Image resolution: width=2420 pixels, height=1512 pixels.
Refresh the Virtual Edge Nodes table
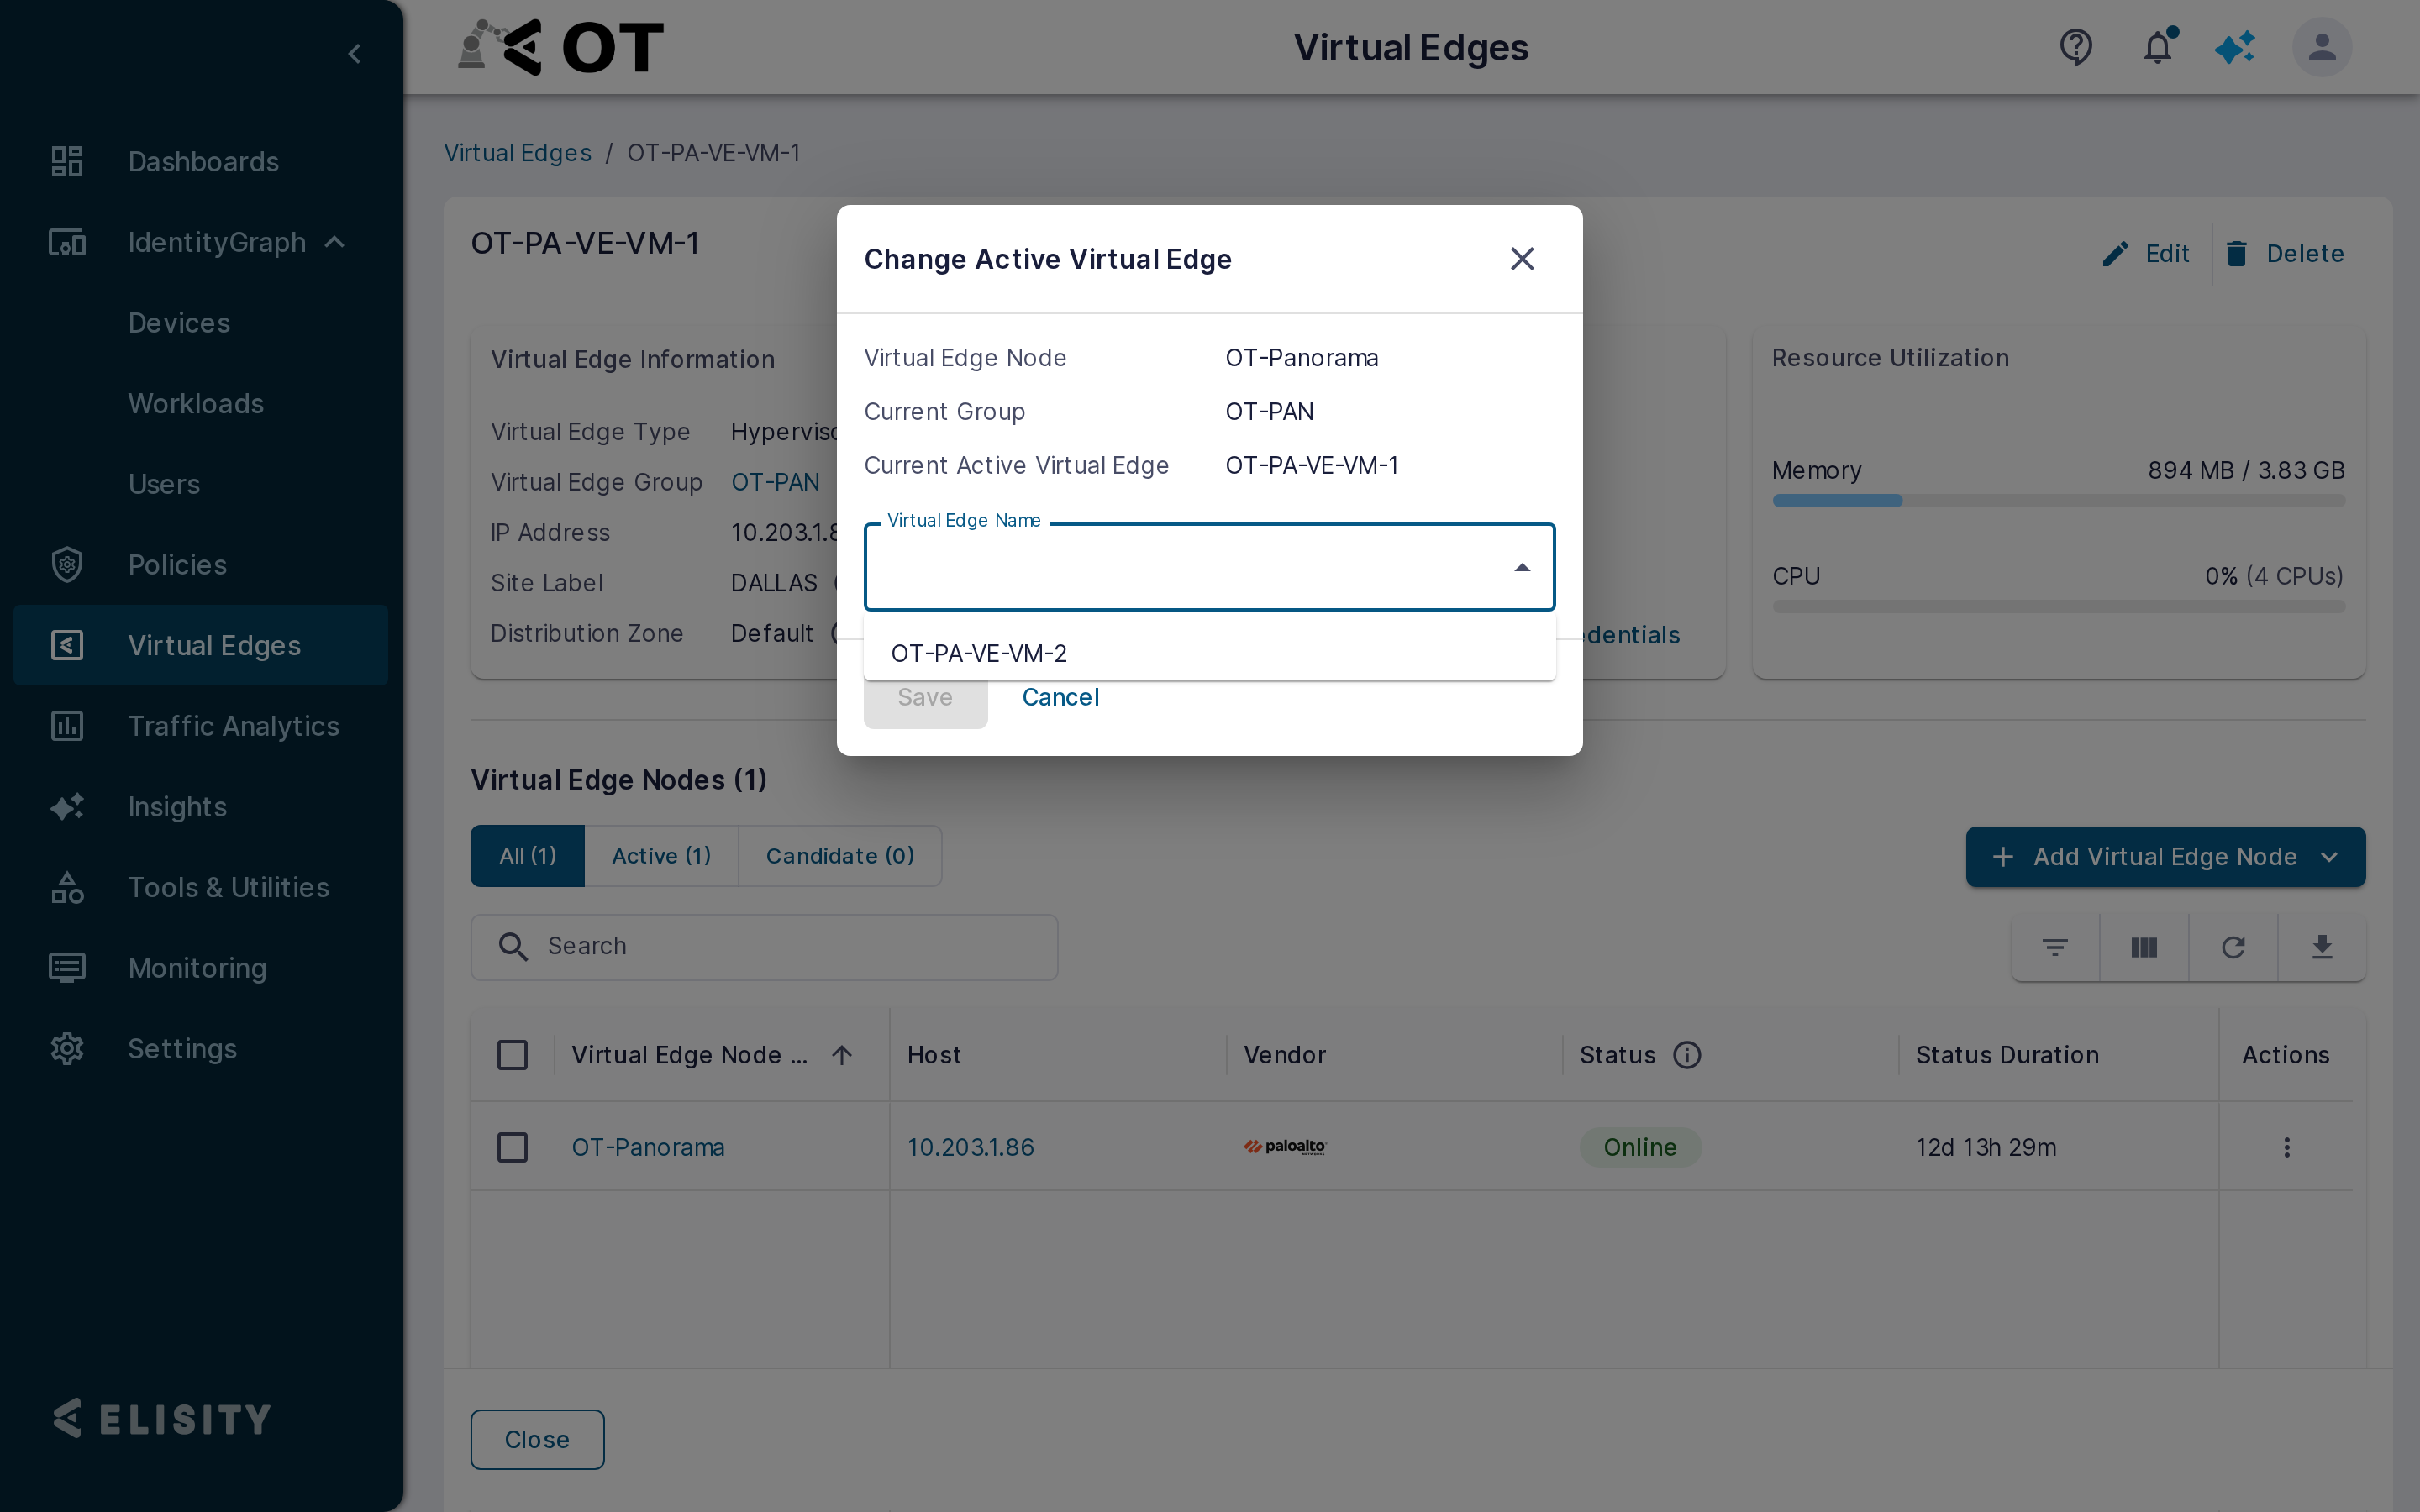[2233, 947]
